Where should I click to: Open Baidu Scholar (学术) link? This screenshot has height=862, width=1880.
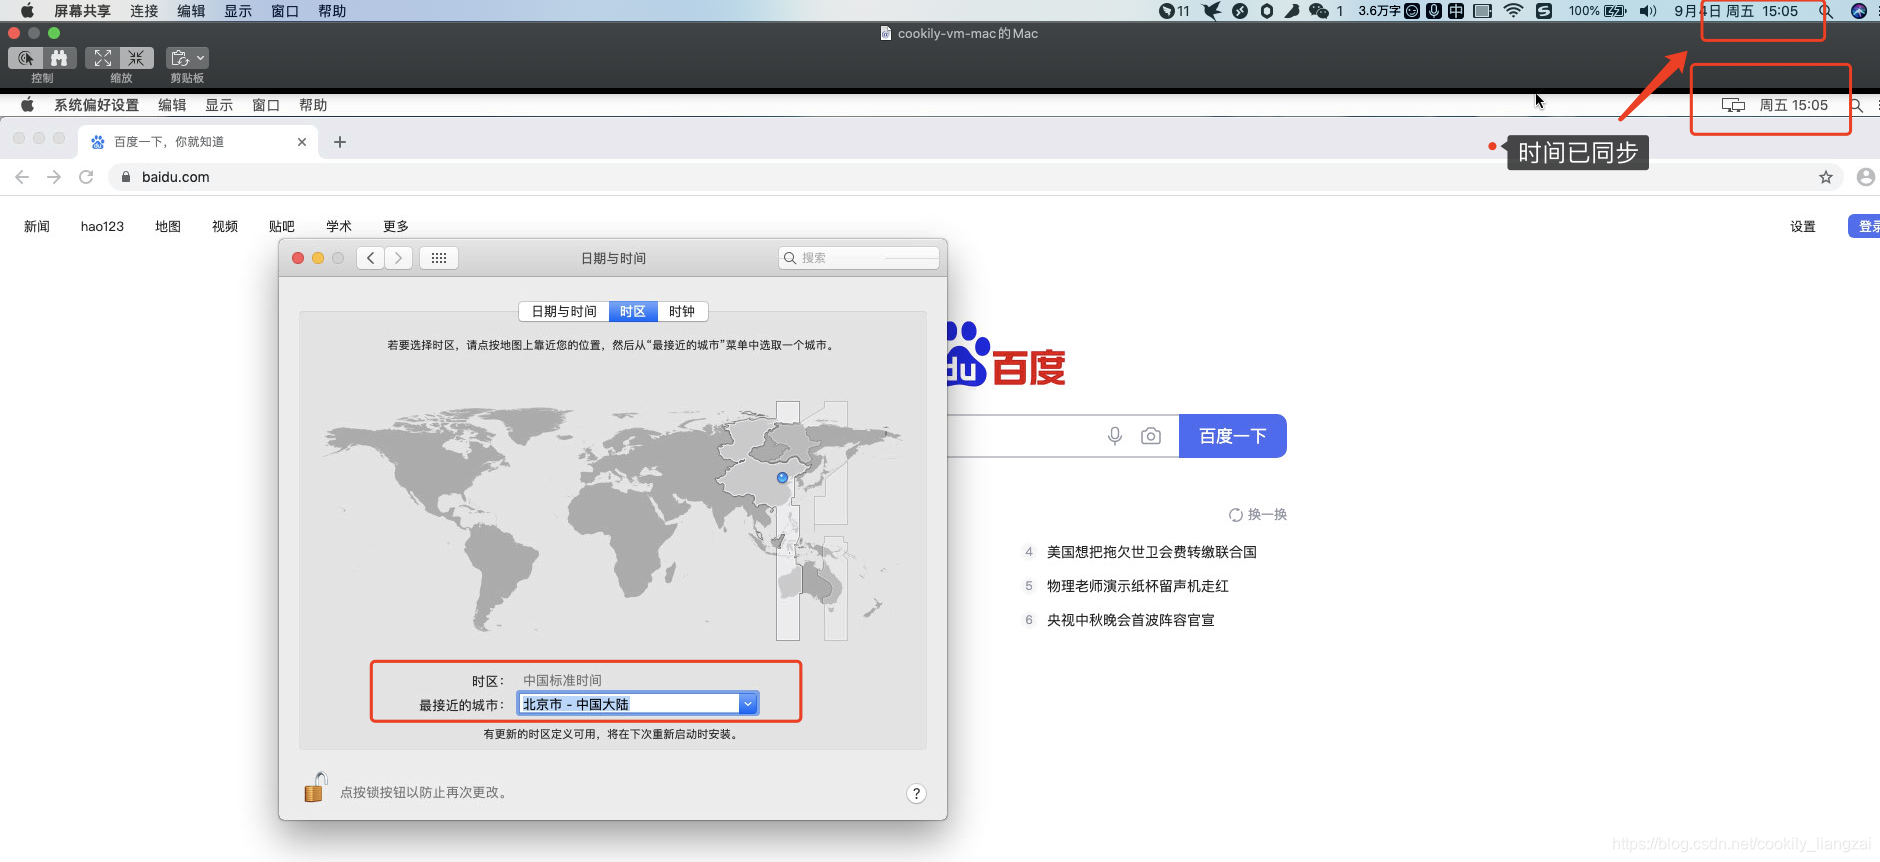pyautogui.click(x=339, y=226)
